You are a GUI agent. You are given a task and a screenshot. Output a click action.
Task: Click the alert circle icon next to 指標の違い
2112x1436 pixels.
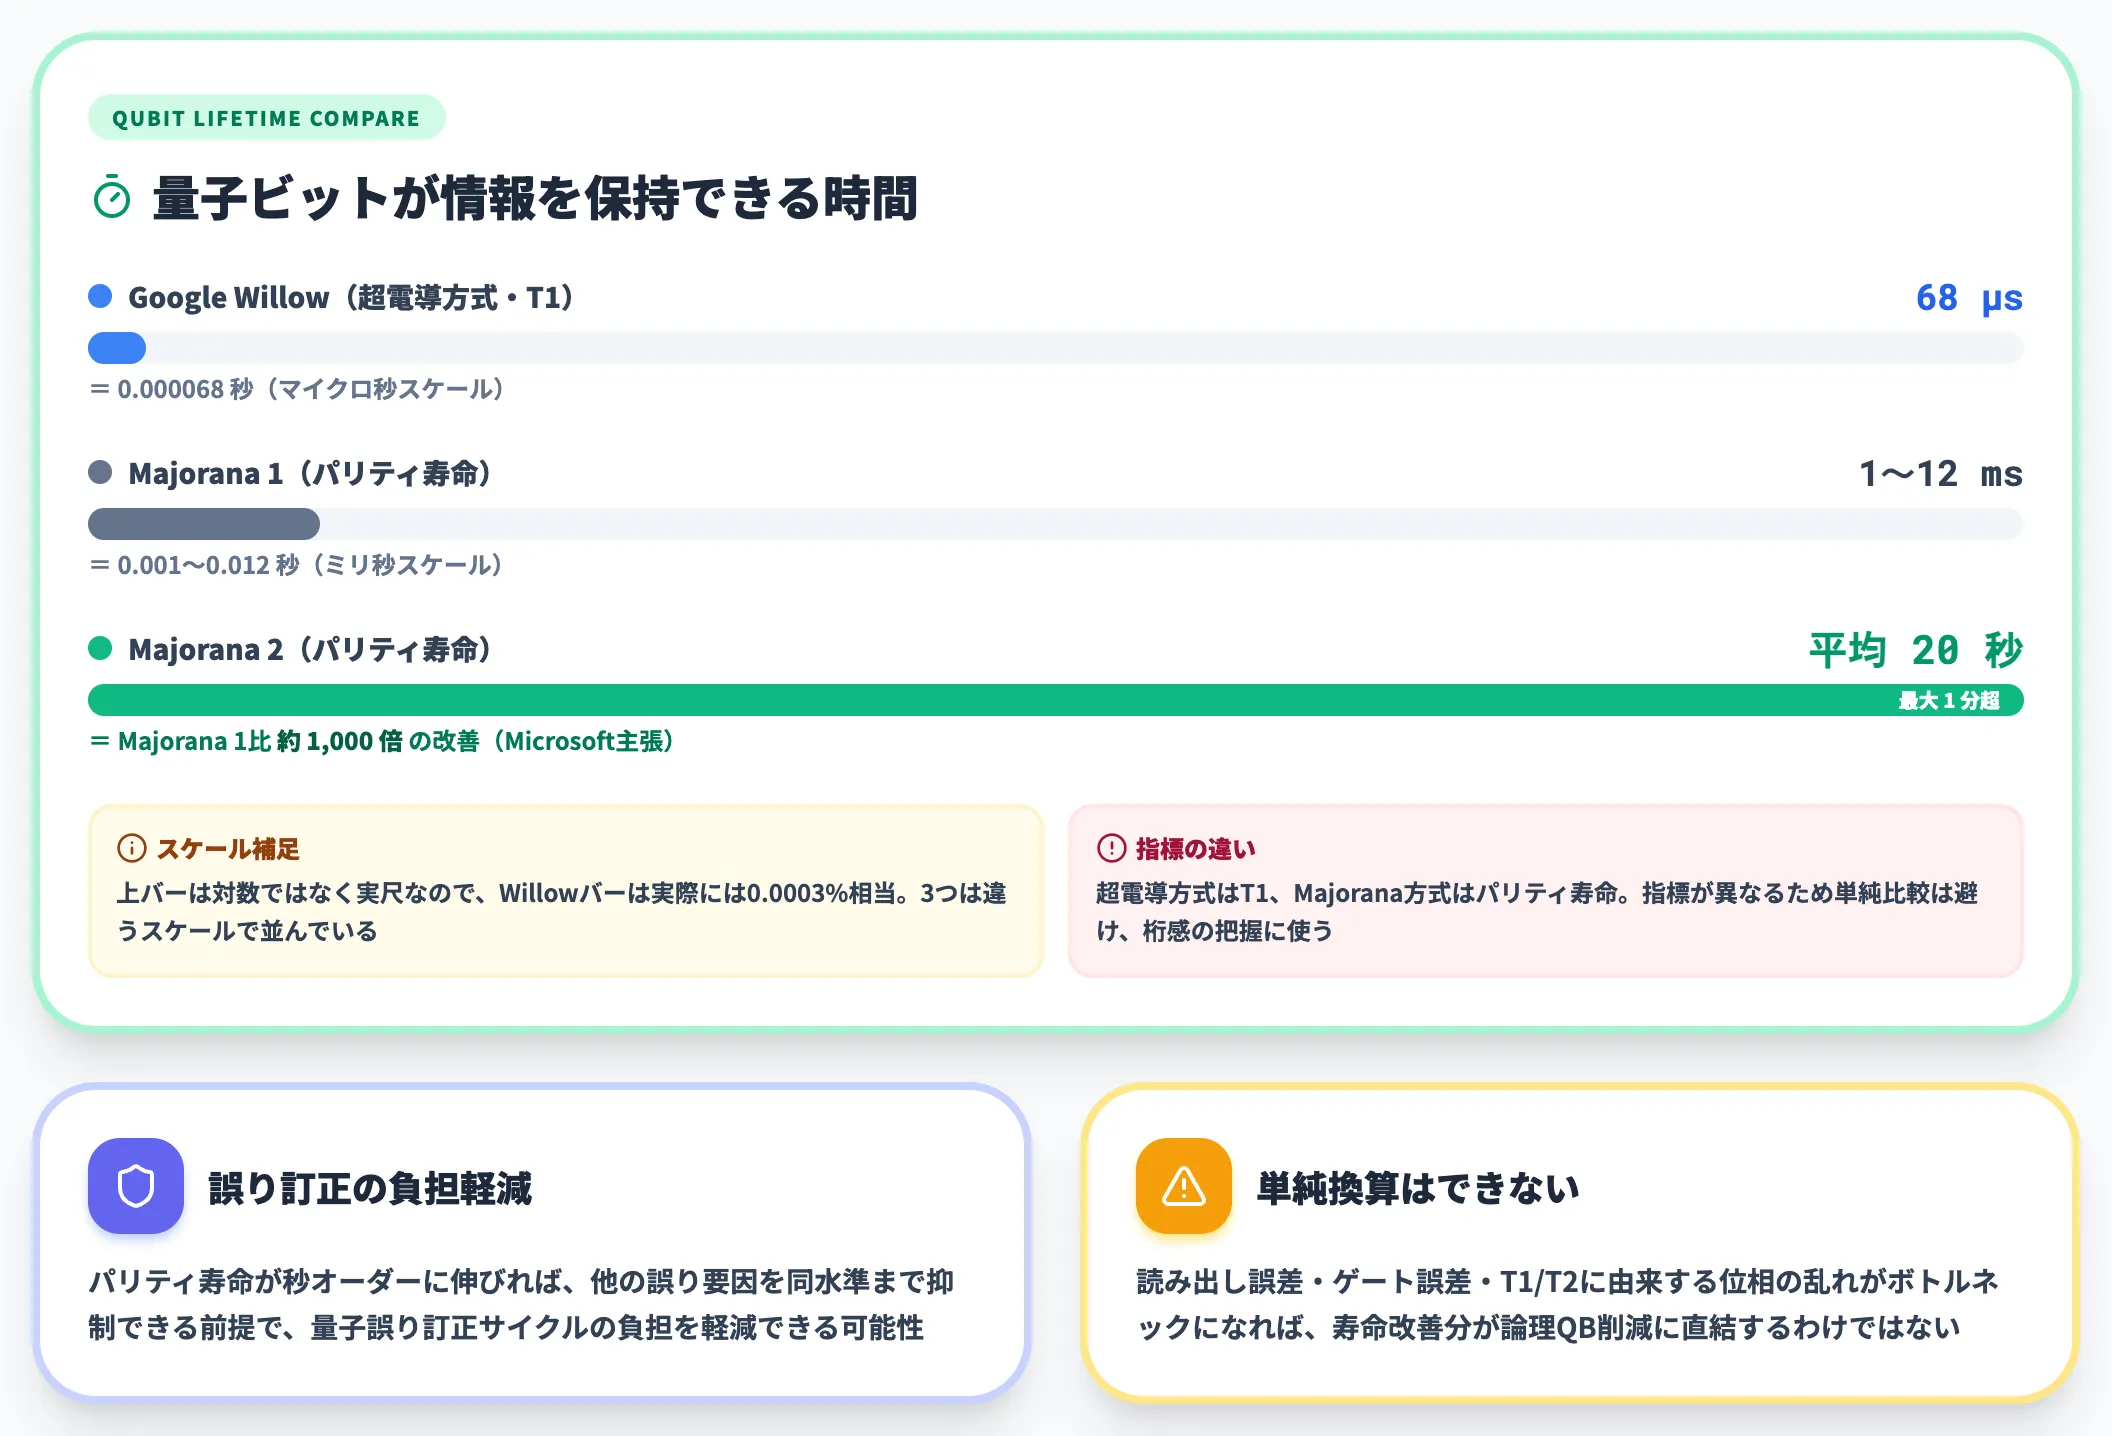click(1111, 848)
